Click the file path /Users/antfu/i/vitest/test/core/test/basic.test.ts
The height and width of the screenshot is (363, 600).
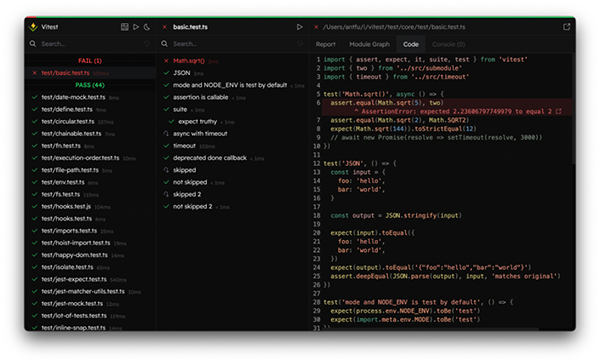[x=394, y=27]
